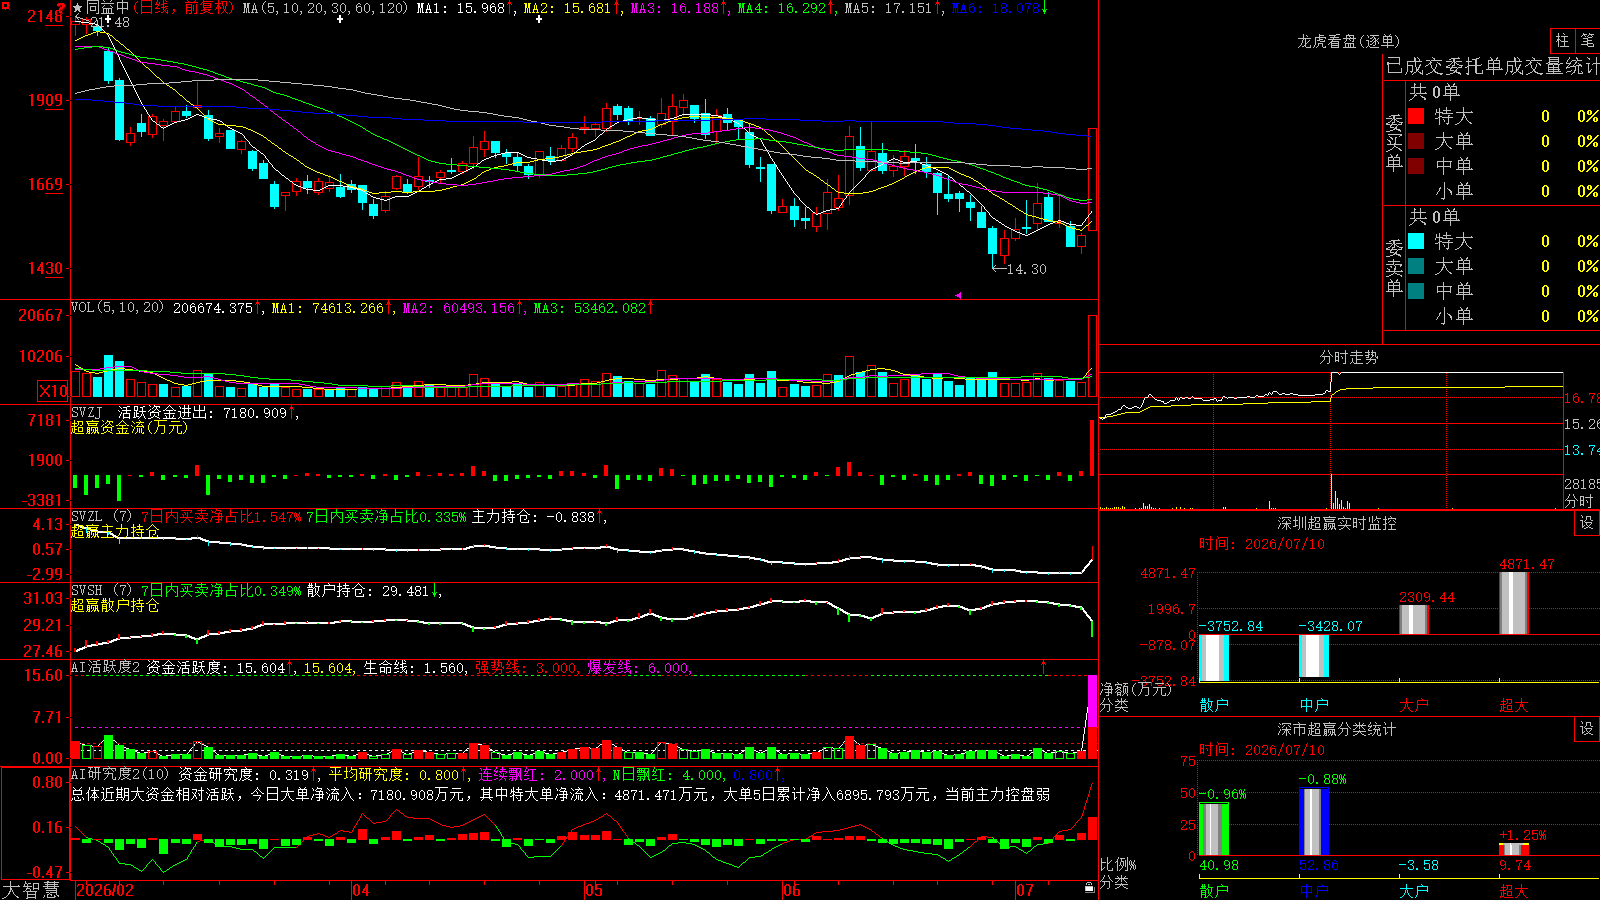Click the 已成交委托单成交量统计 header
This screenshot has height=900, width=1600.
pos(1492,66)
